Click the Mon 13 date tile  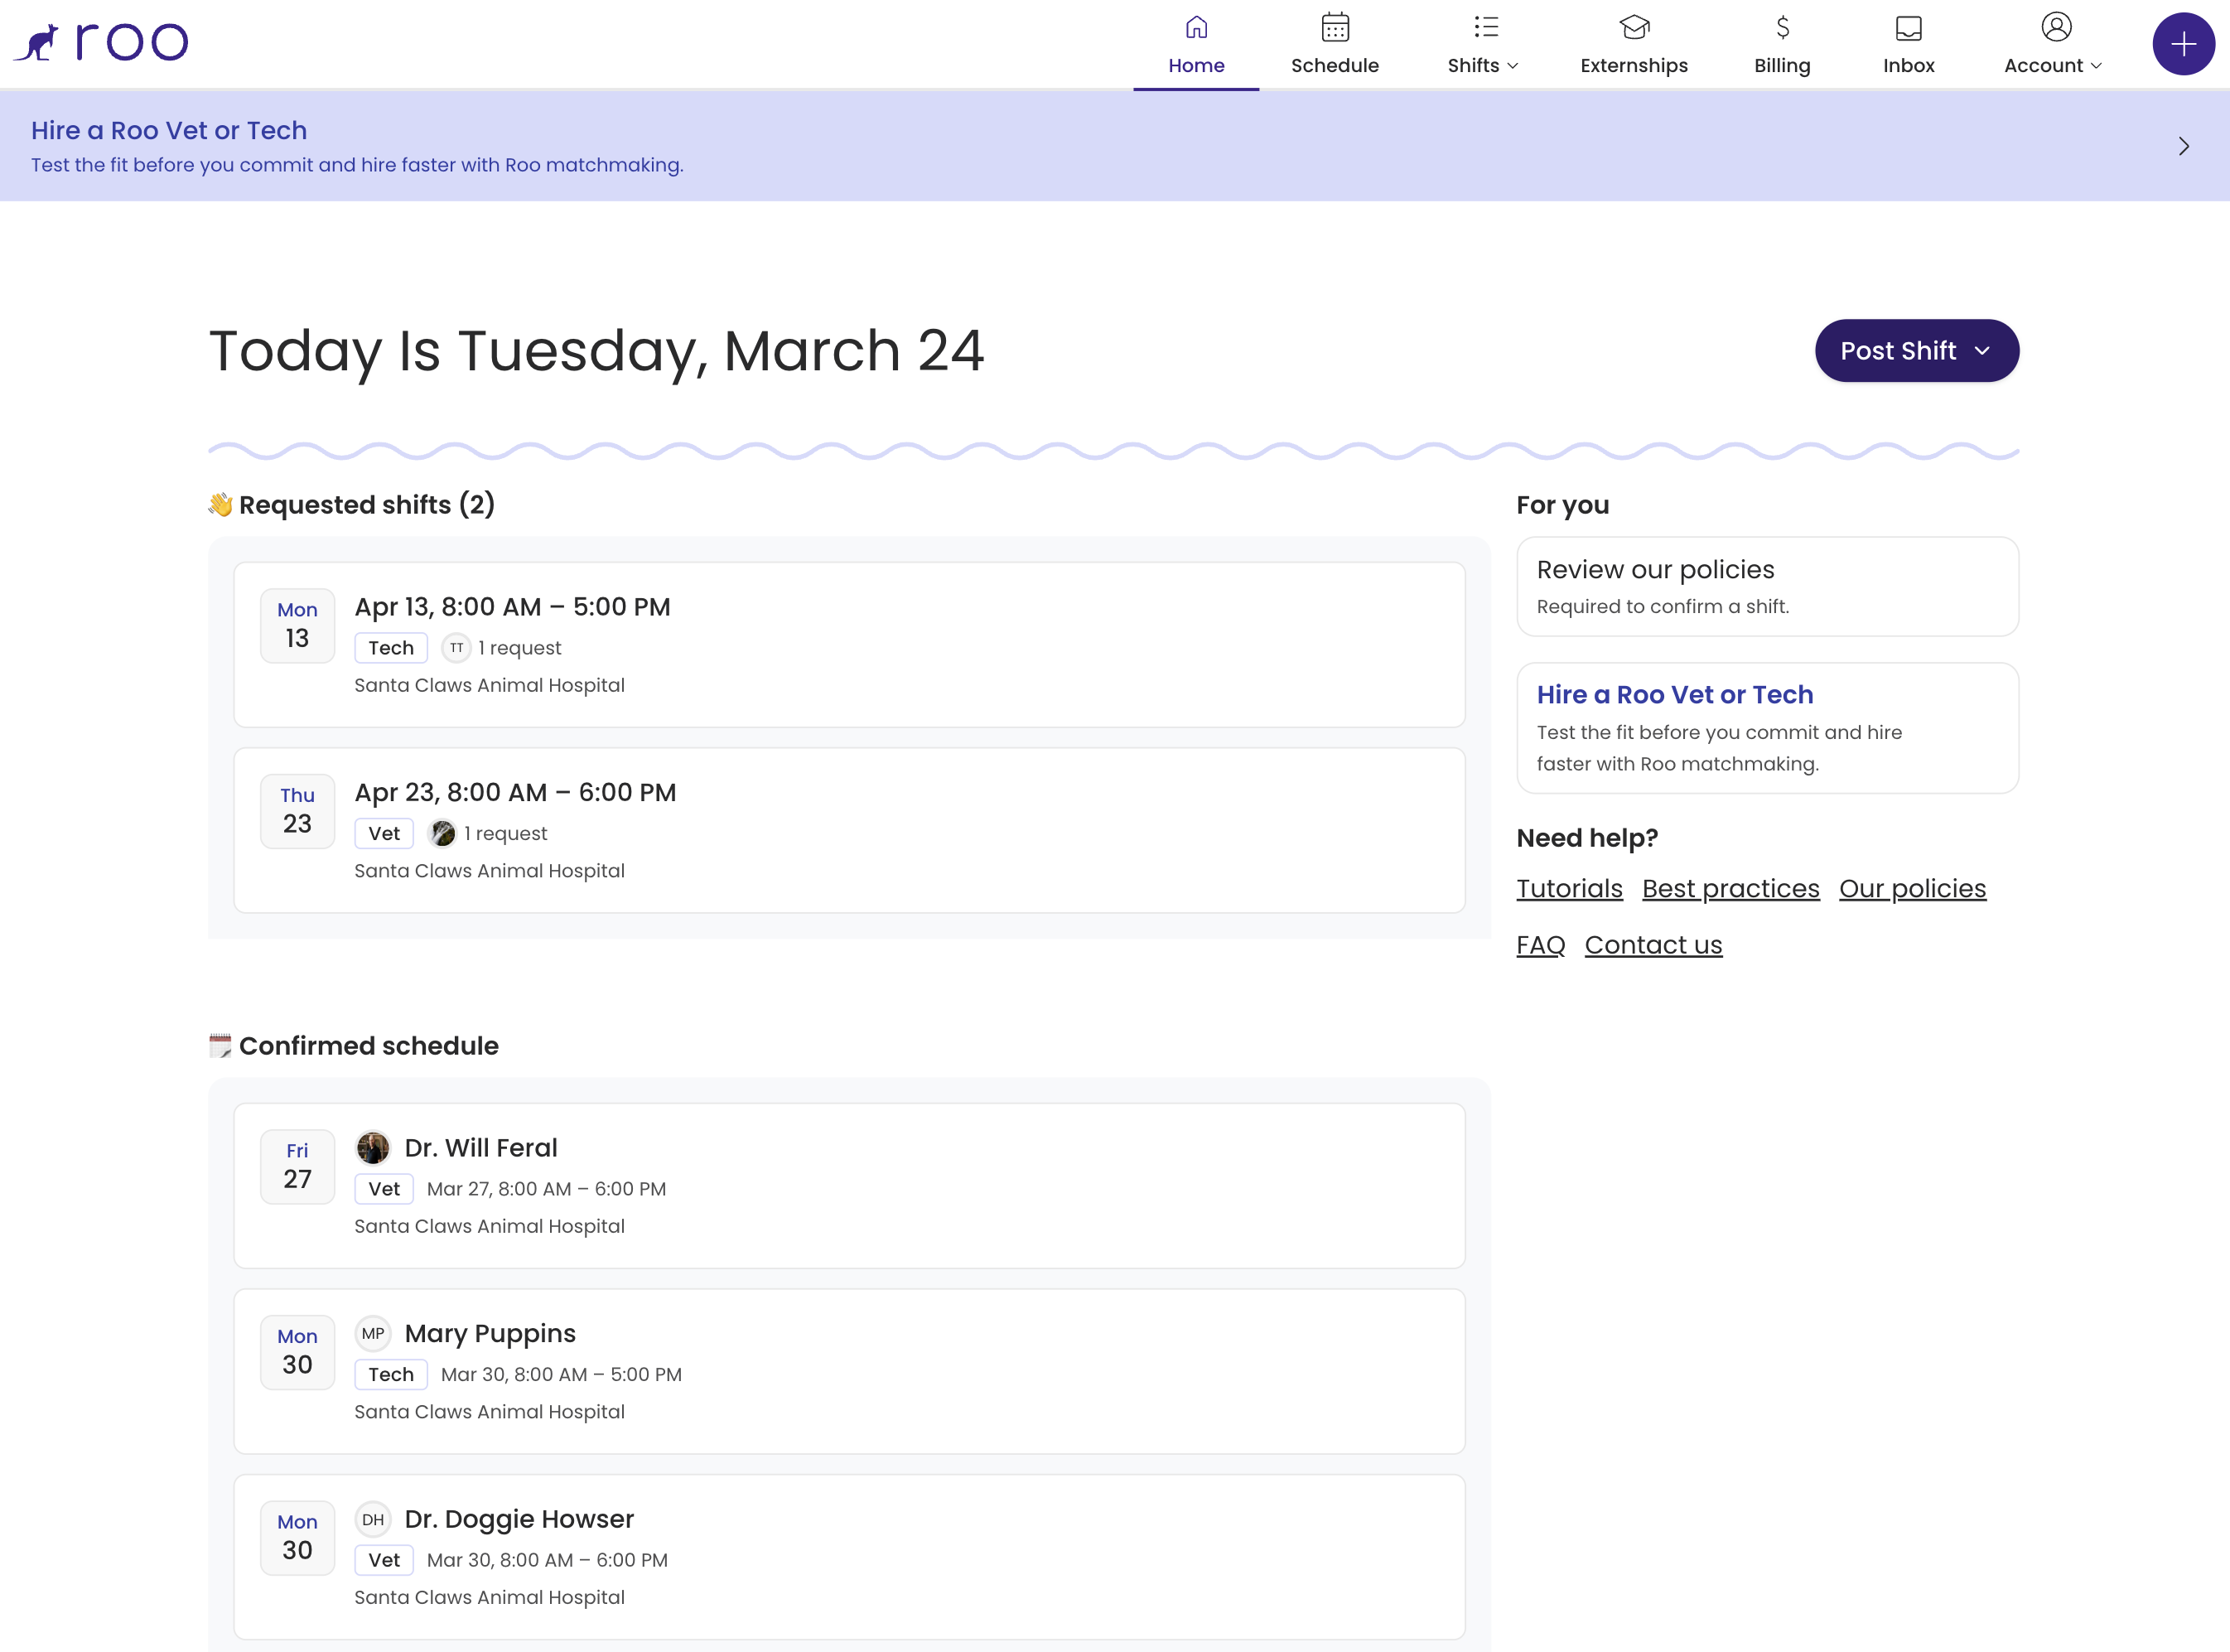pos(297,626)
